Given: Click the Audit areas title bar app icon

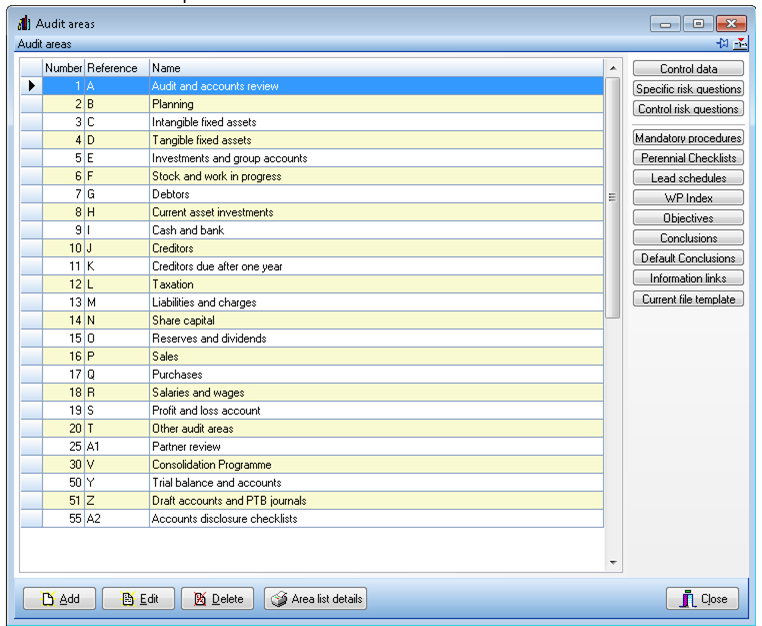Looking at the screenshot, I should [24, 23].
